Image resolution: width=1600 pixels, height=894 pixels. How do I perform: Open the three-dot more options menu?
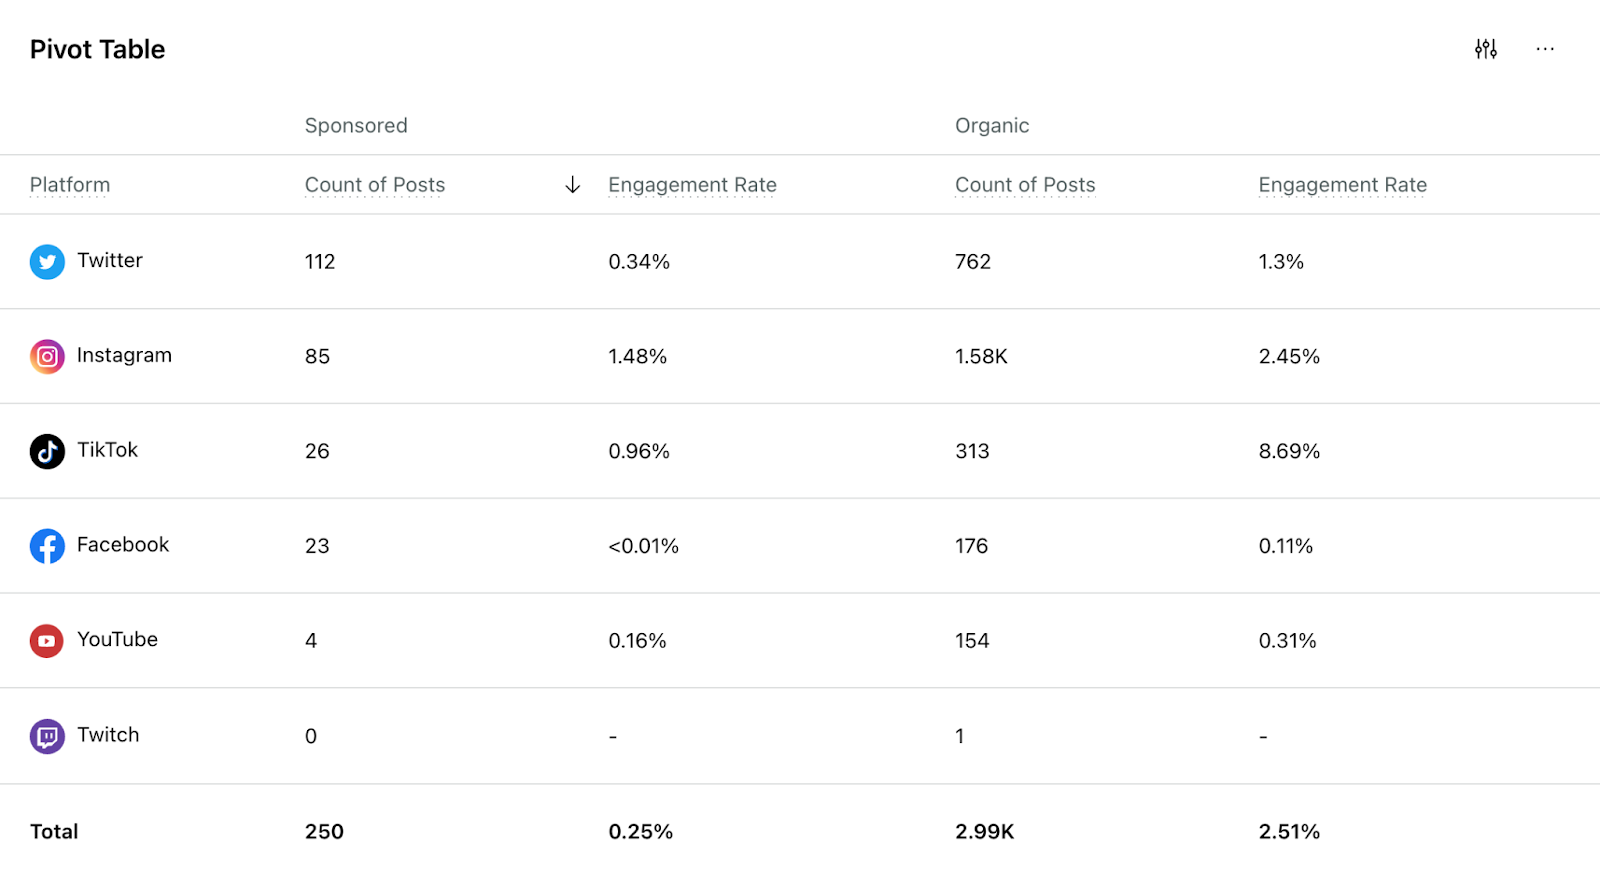point(1545,49)
